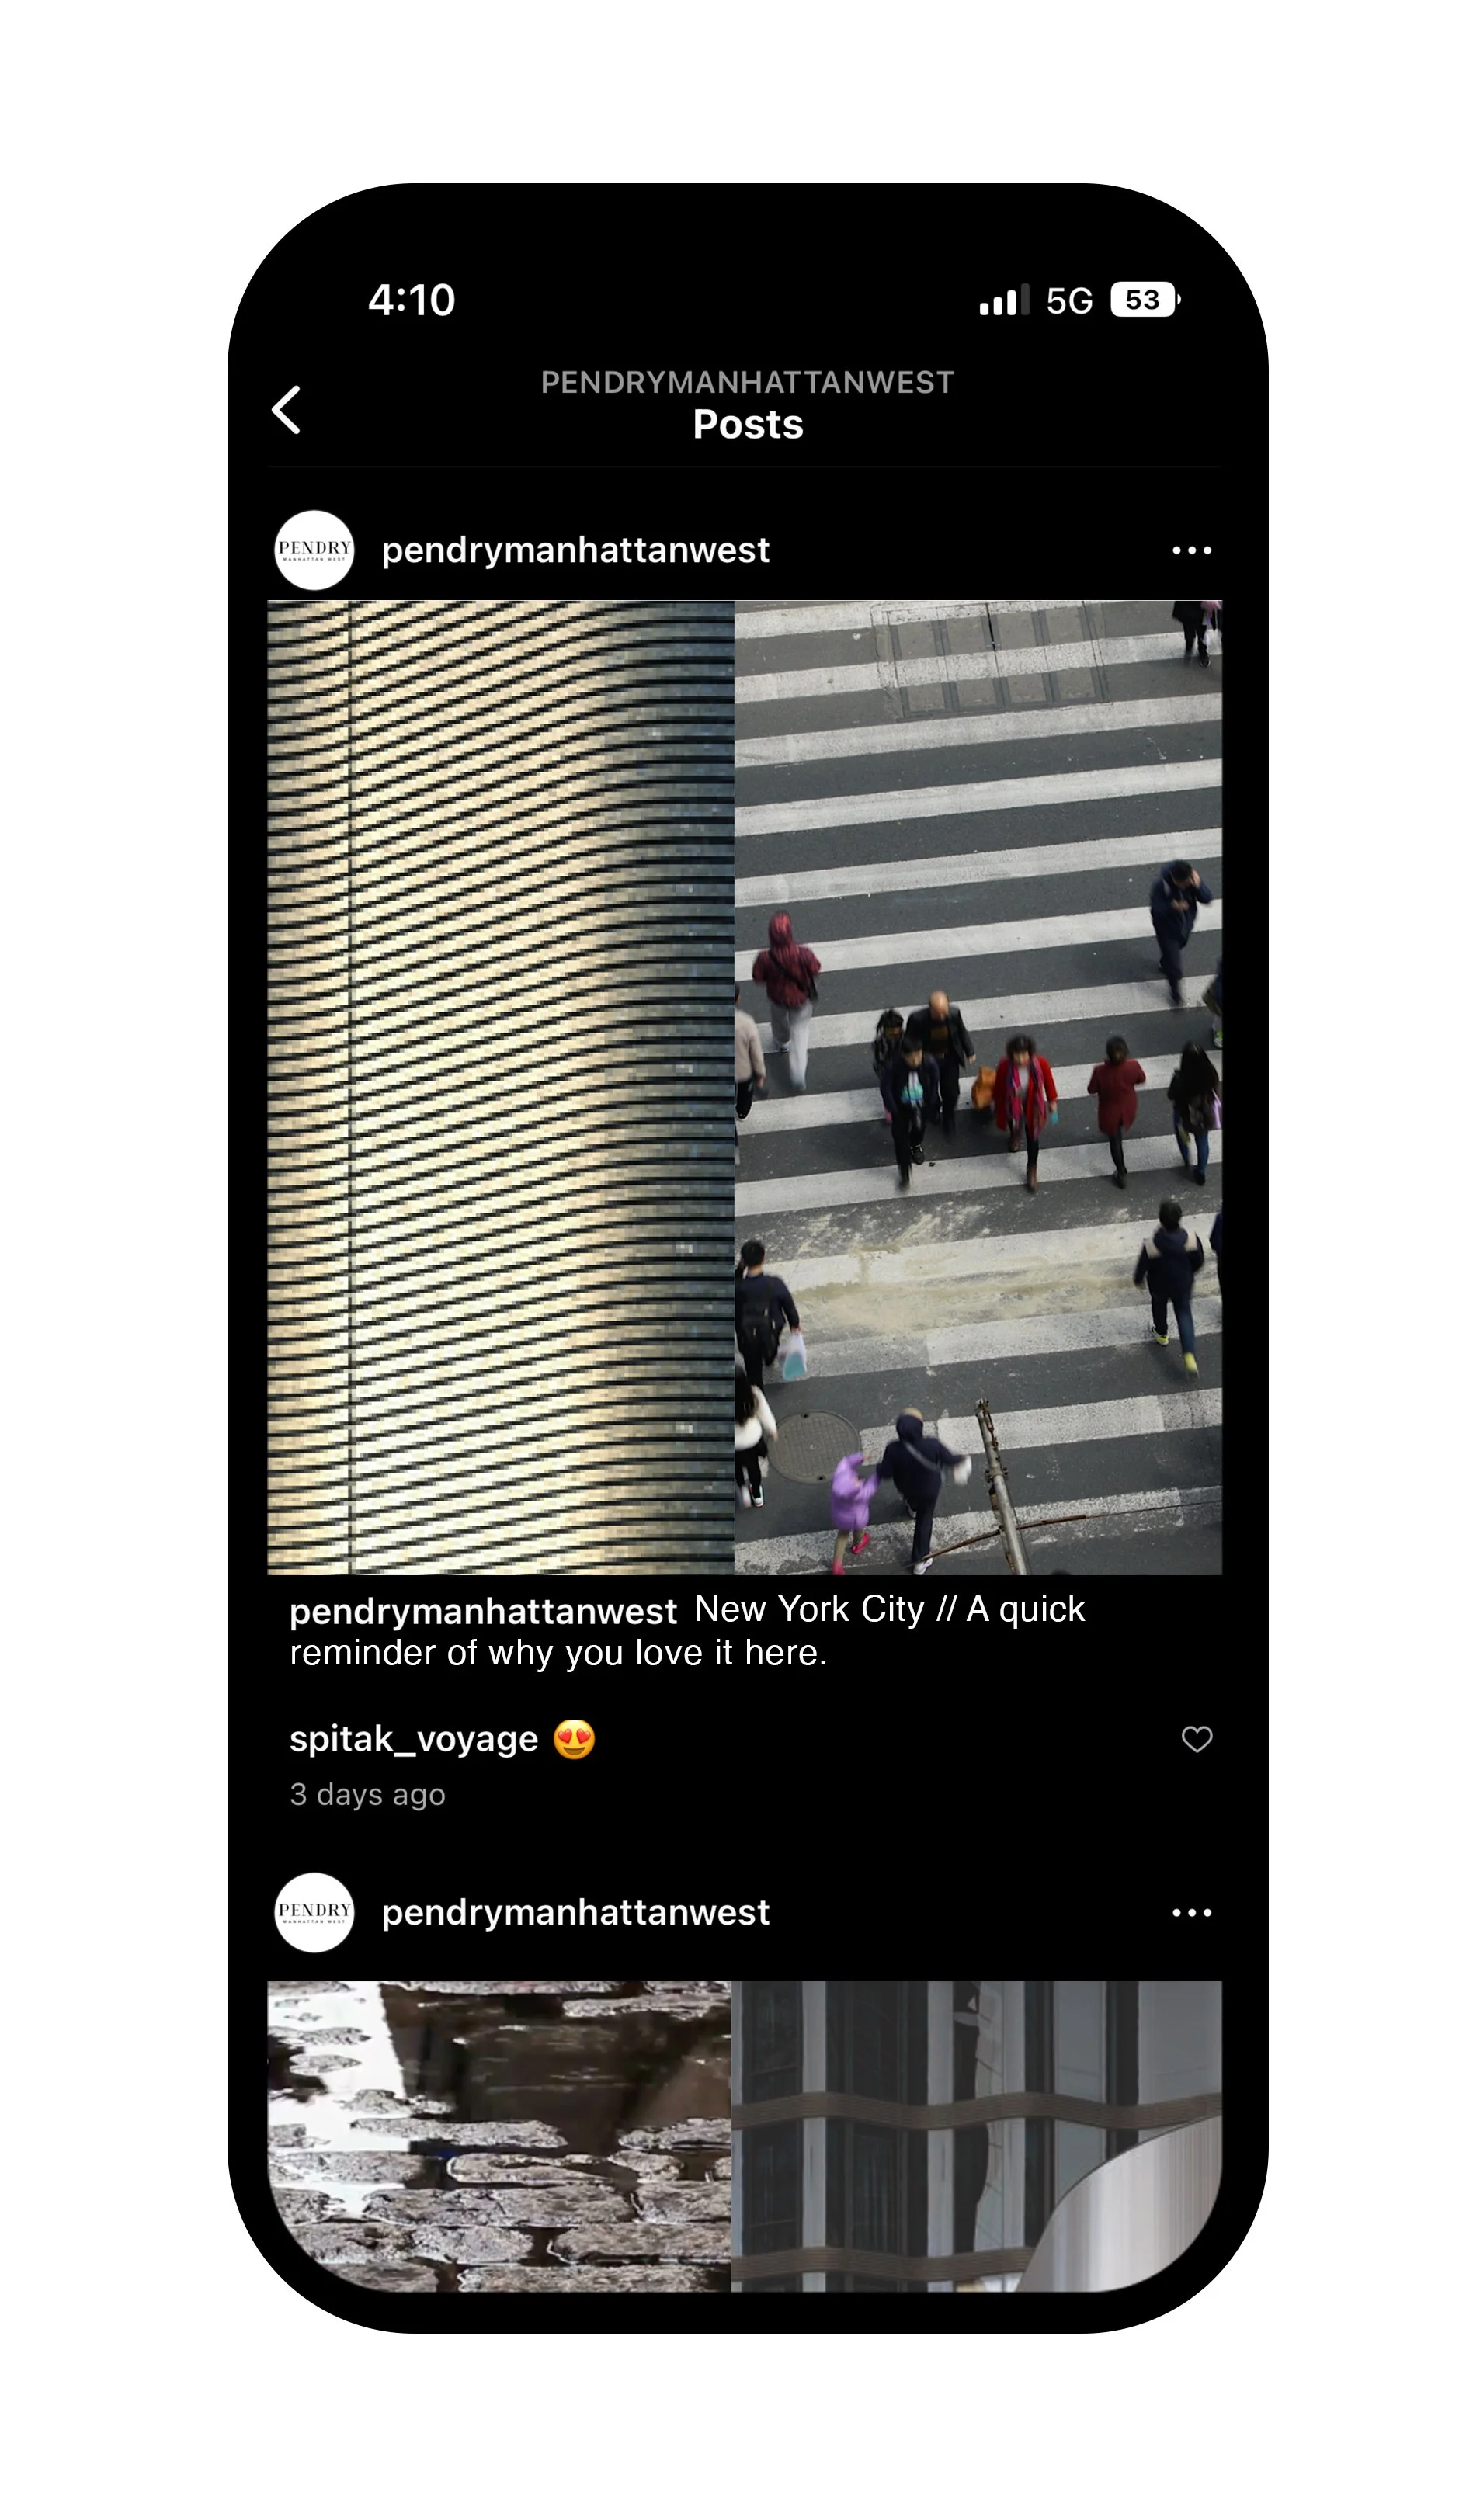The height and width of the screenshot is (2520, 1473).
Task: Tap the 5G cellular signal indicator
Action: click(x=1069, y=300)
